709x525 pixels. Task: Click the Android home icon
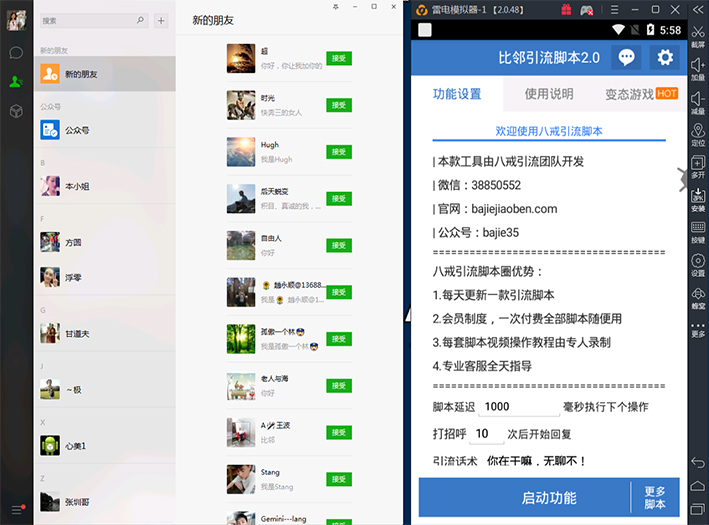698,486
